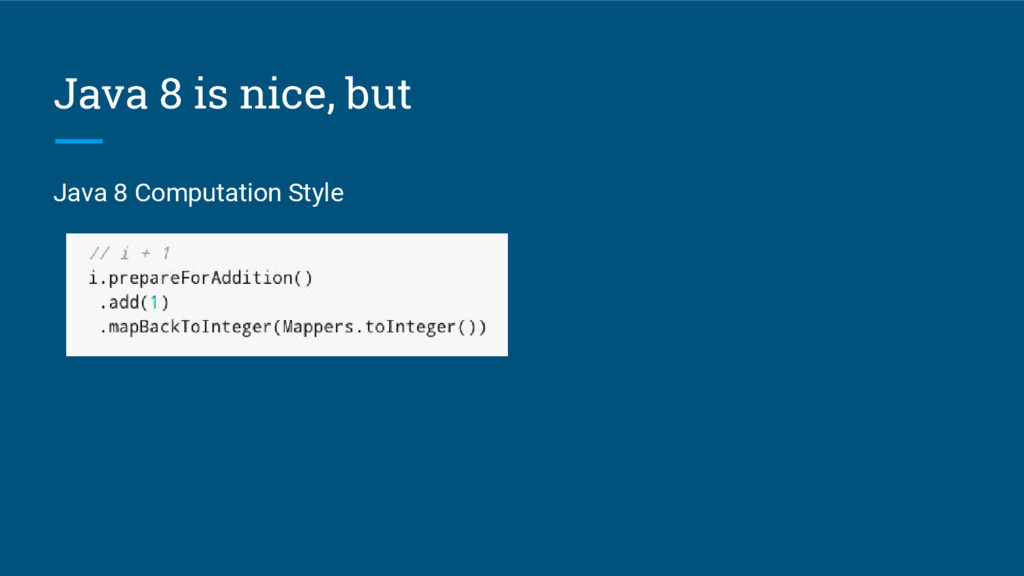Click the word "is" in the title
1024x576 pixels.
click(x=210, y=94)
